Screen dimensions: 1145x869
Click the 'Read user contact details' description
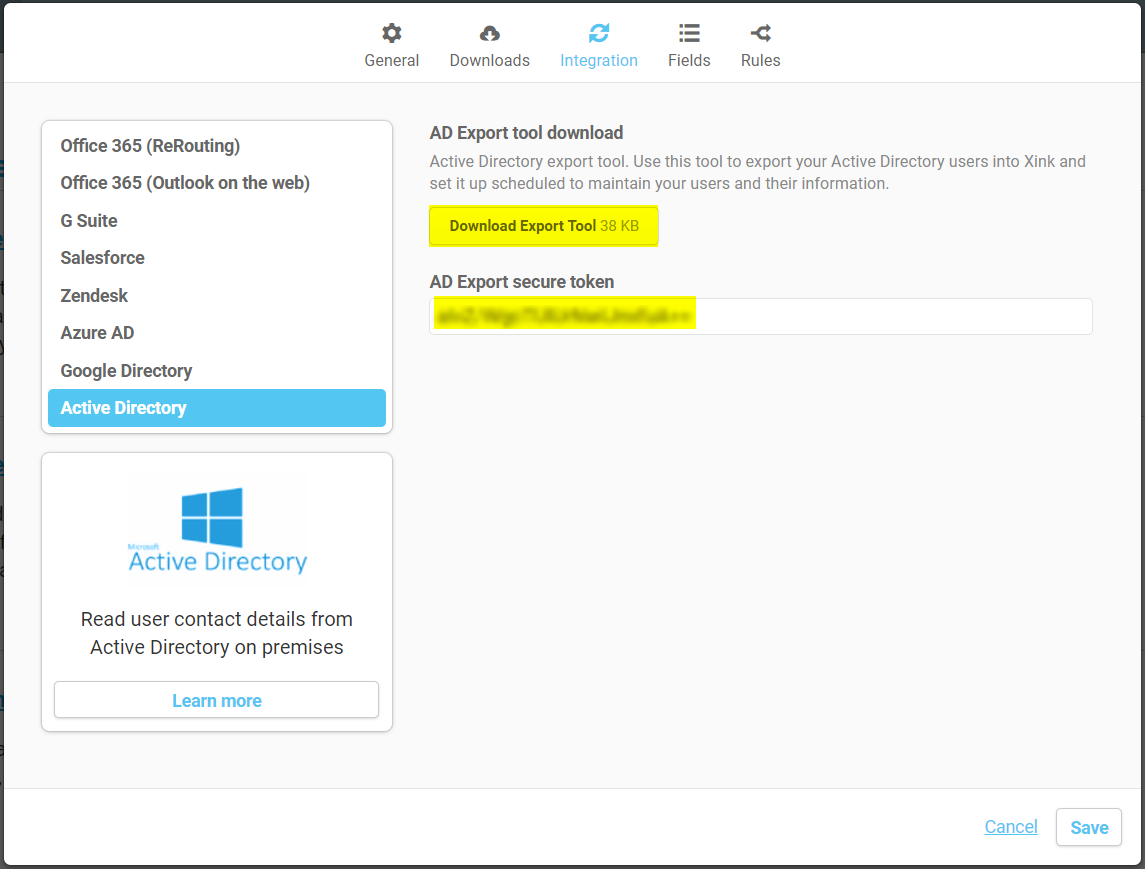[x=216, y=633]
